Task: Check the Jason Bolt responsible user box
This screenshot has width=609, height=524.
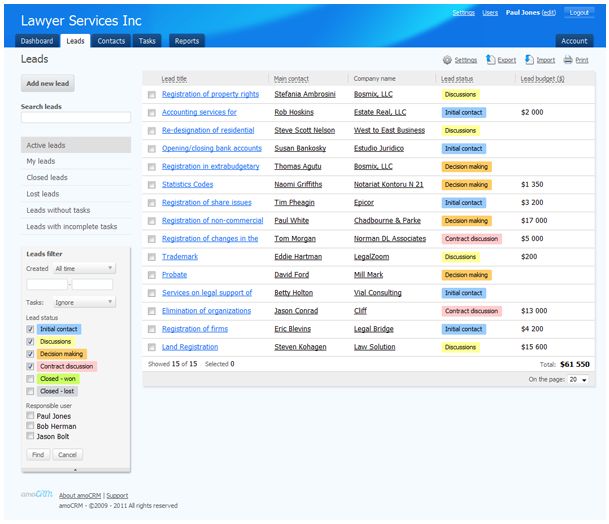Action: [x=30, y=436]
